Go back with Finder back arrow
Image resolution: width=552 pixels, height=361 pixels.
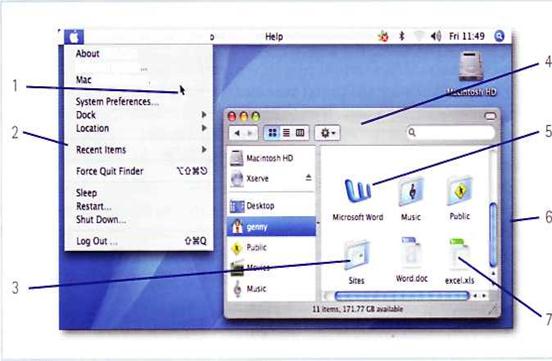(x=237, y=133)
